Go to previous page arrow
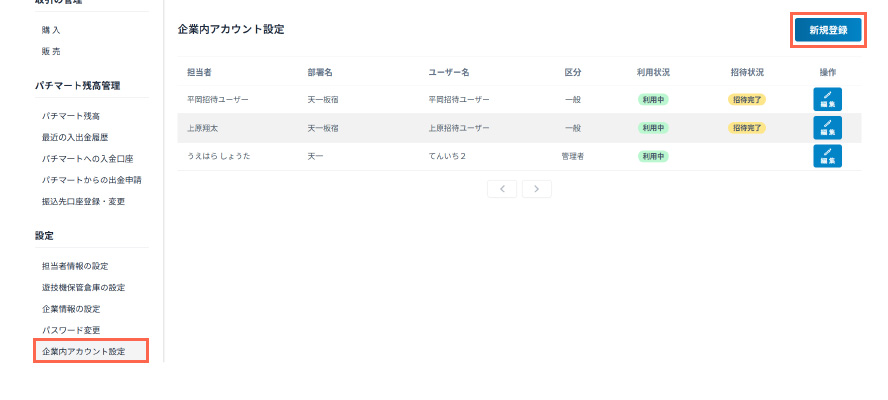Screen dimensions: 888x400 501,189
